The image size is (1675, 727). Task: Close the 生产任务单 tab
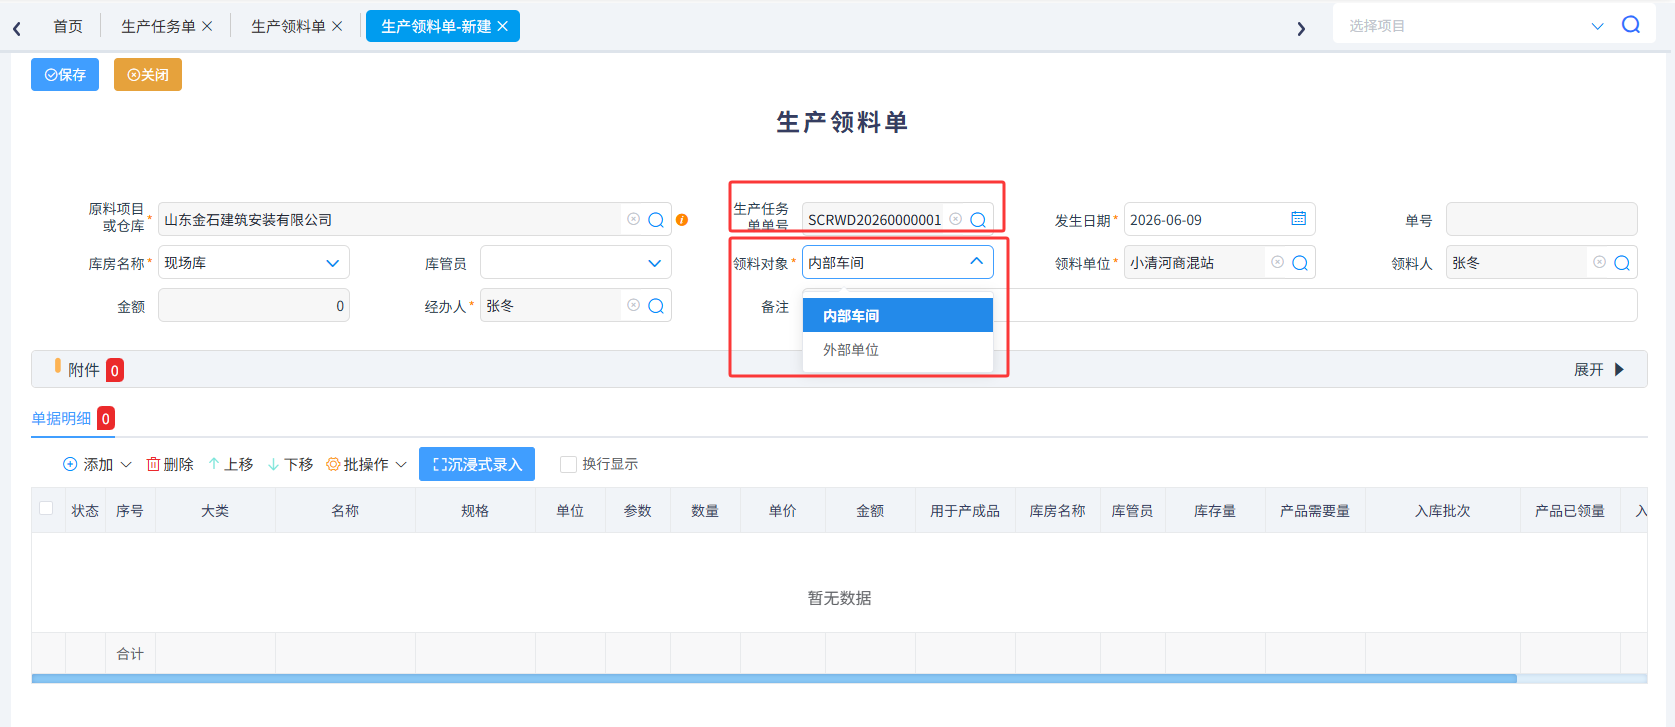(x=207, y=26)
